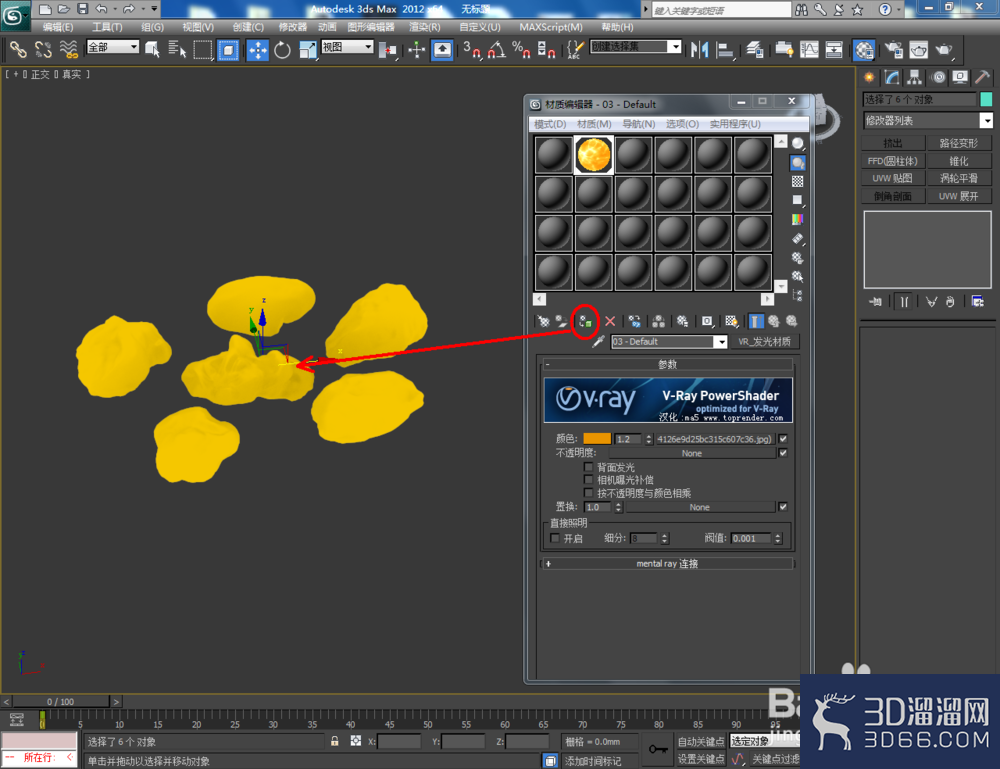Click the 涡轮平滑 modifier button
The image size is (1000, 769).
[x=959, y=178]
